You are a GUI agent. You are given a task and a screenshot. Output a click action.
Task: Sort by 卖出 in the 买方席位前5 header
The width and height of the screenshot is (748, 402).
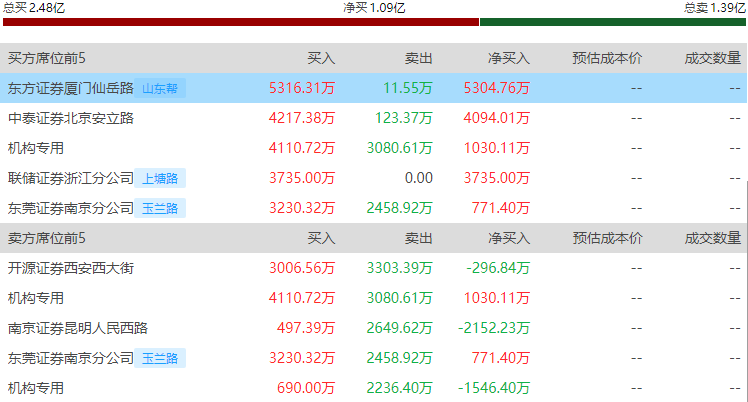click(x=418, y=58)
